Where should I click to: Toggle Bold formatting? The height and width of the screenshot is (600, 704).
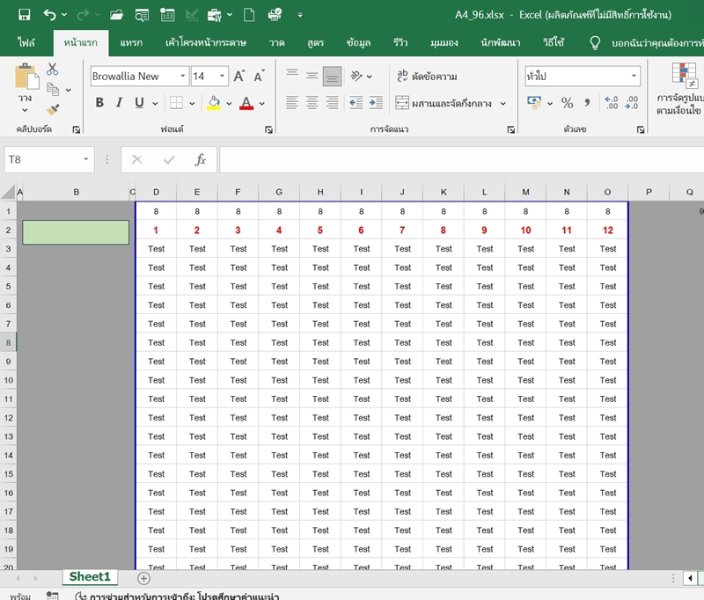pos(100,103)
